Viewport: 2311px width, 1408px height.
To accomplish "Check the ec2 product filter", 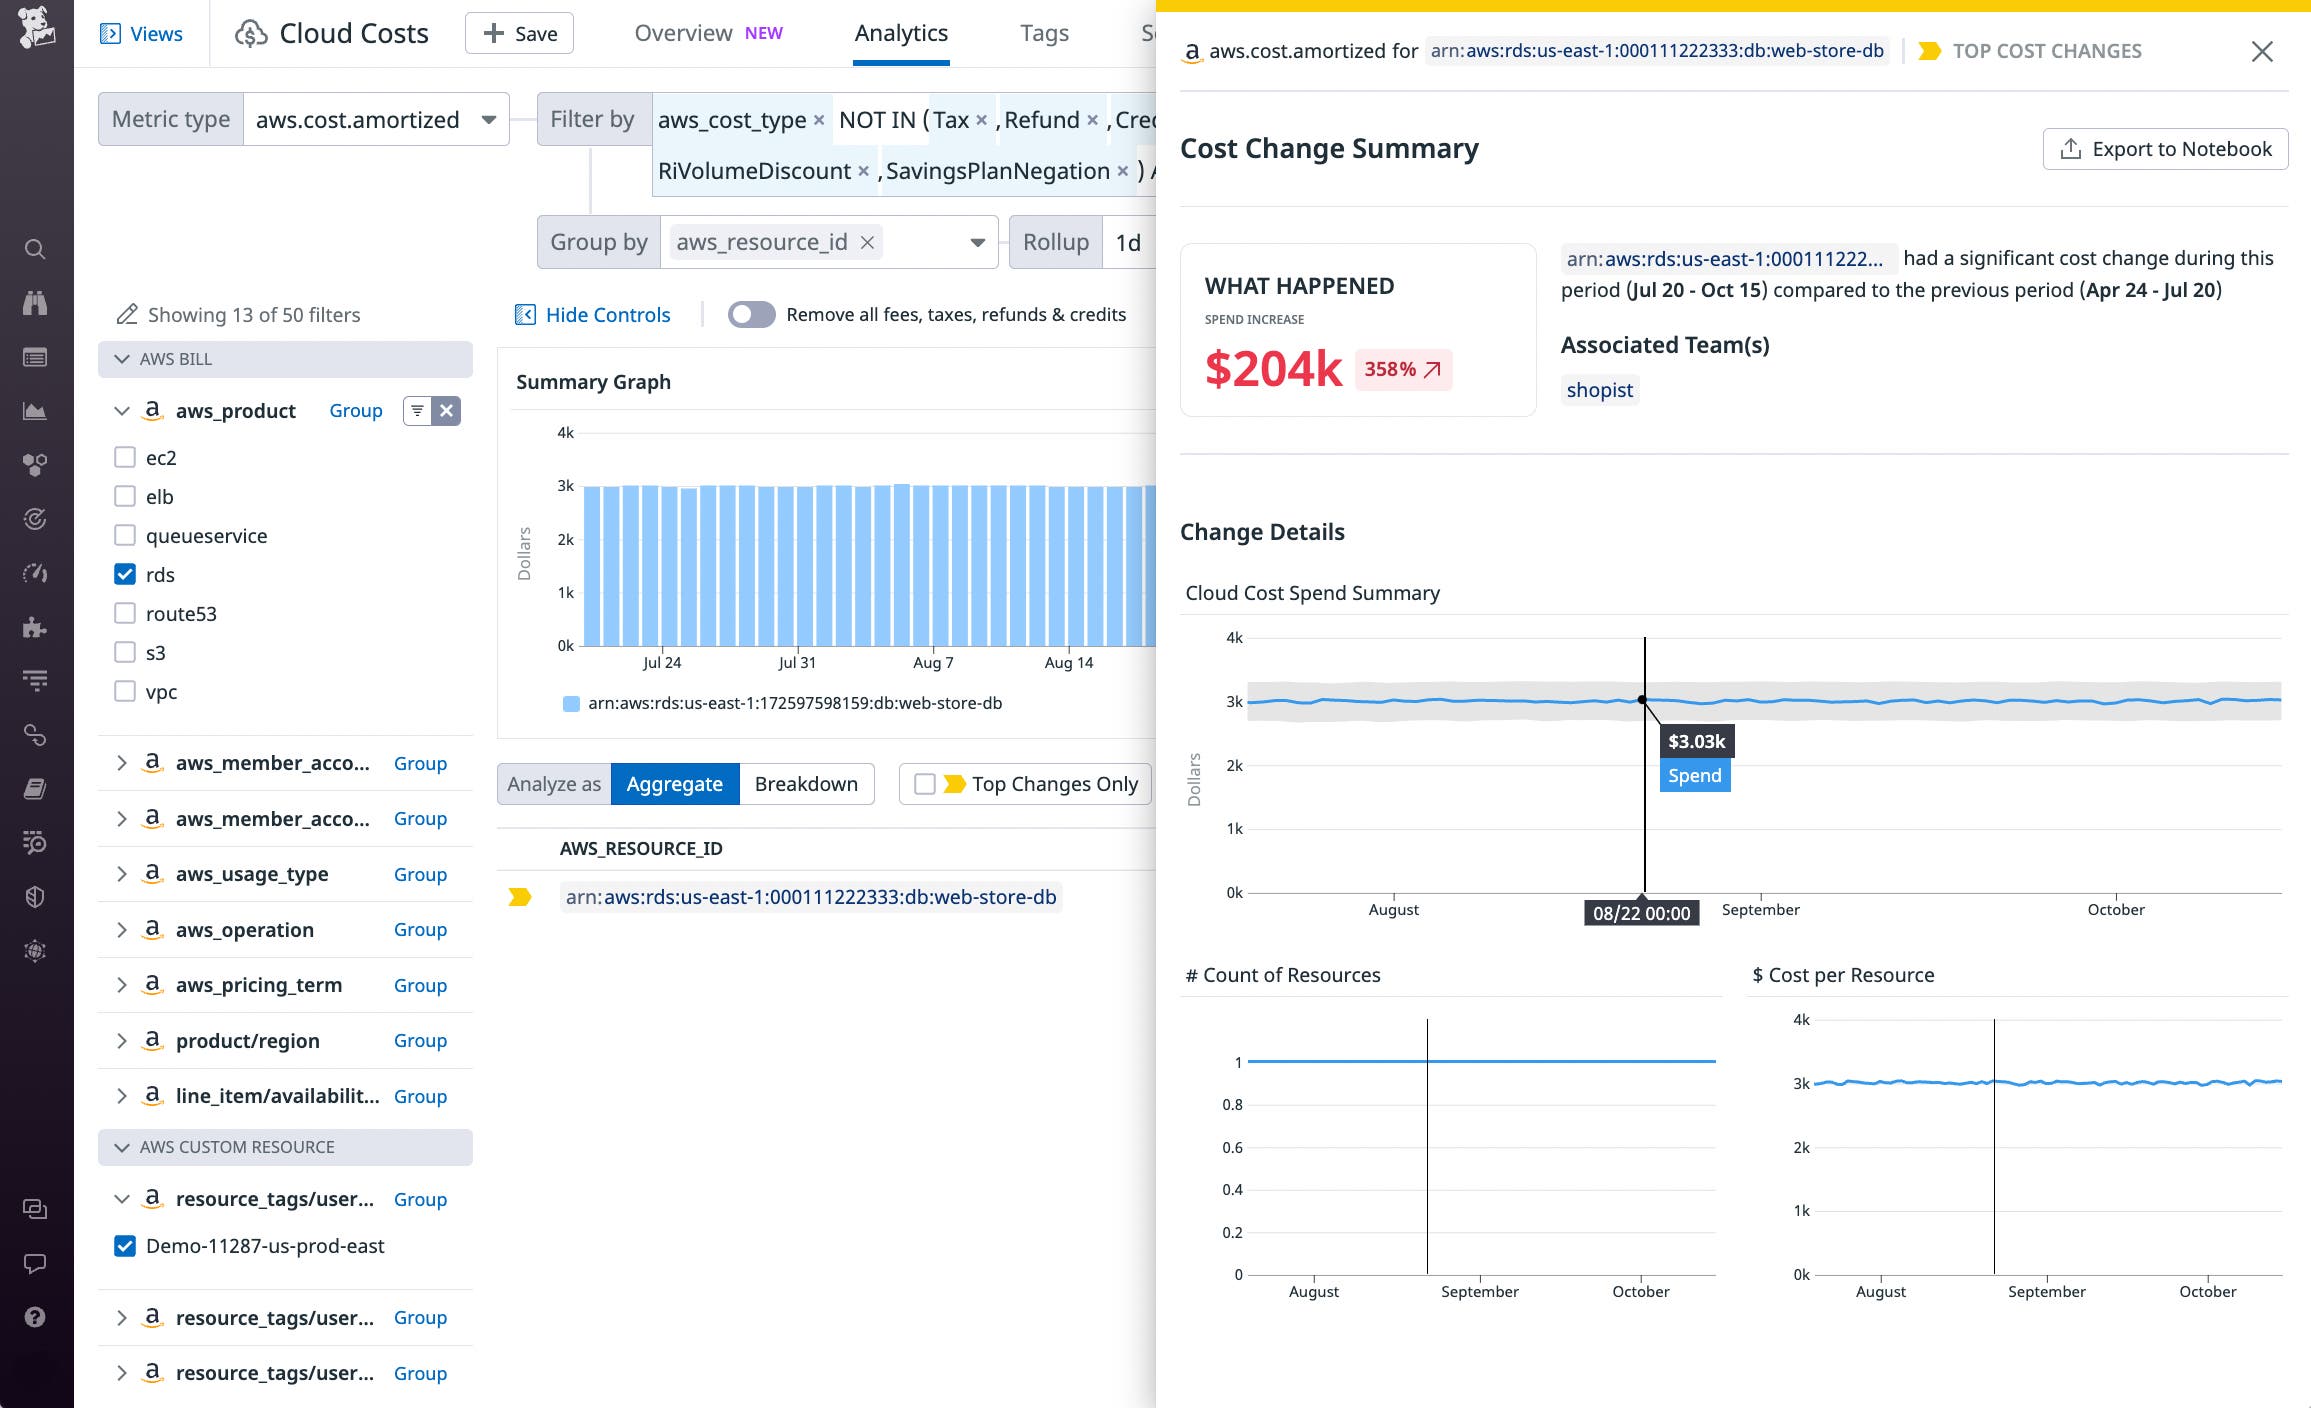I will pyautogui.click(x=124, y=457).
